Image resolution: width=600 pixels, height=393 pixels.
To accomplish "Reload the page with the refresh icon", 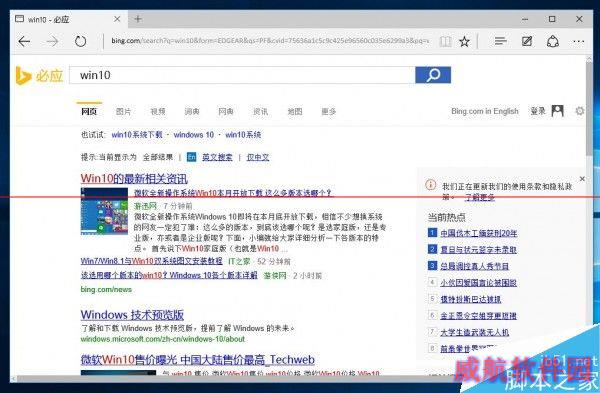I will (80, 41).
